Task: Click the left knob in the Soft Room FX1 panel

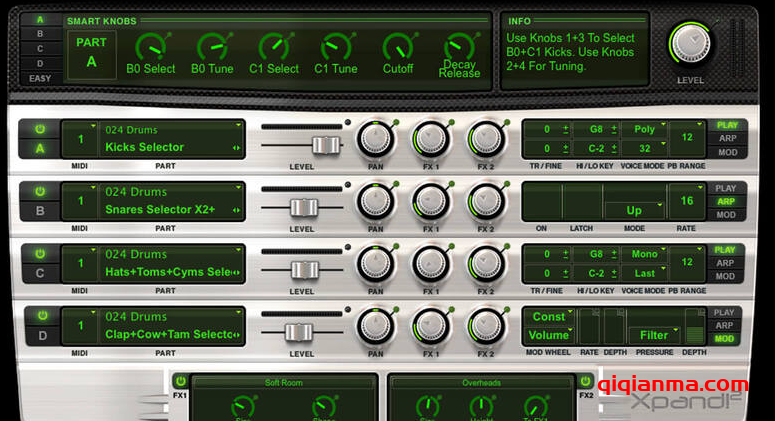Action: pyautogui.click(x=243, y=407)
